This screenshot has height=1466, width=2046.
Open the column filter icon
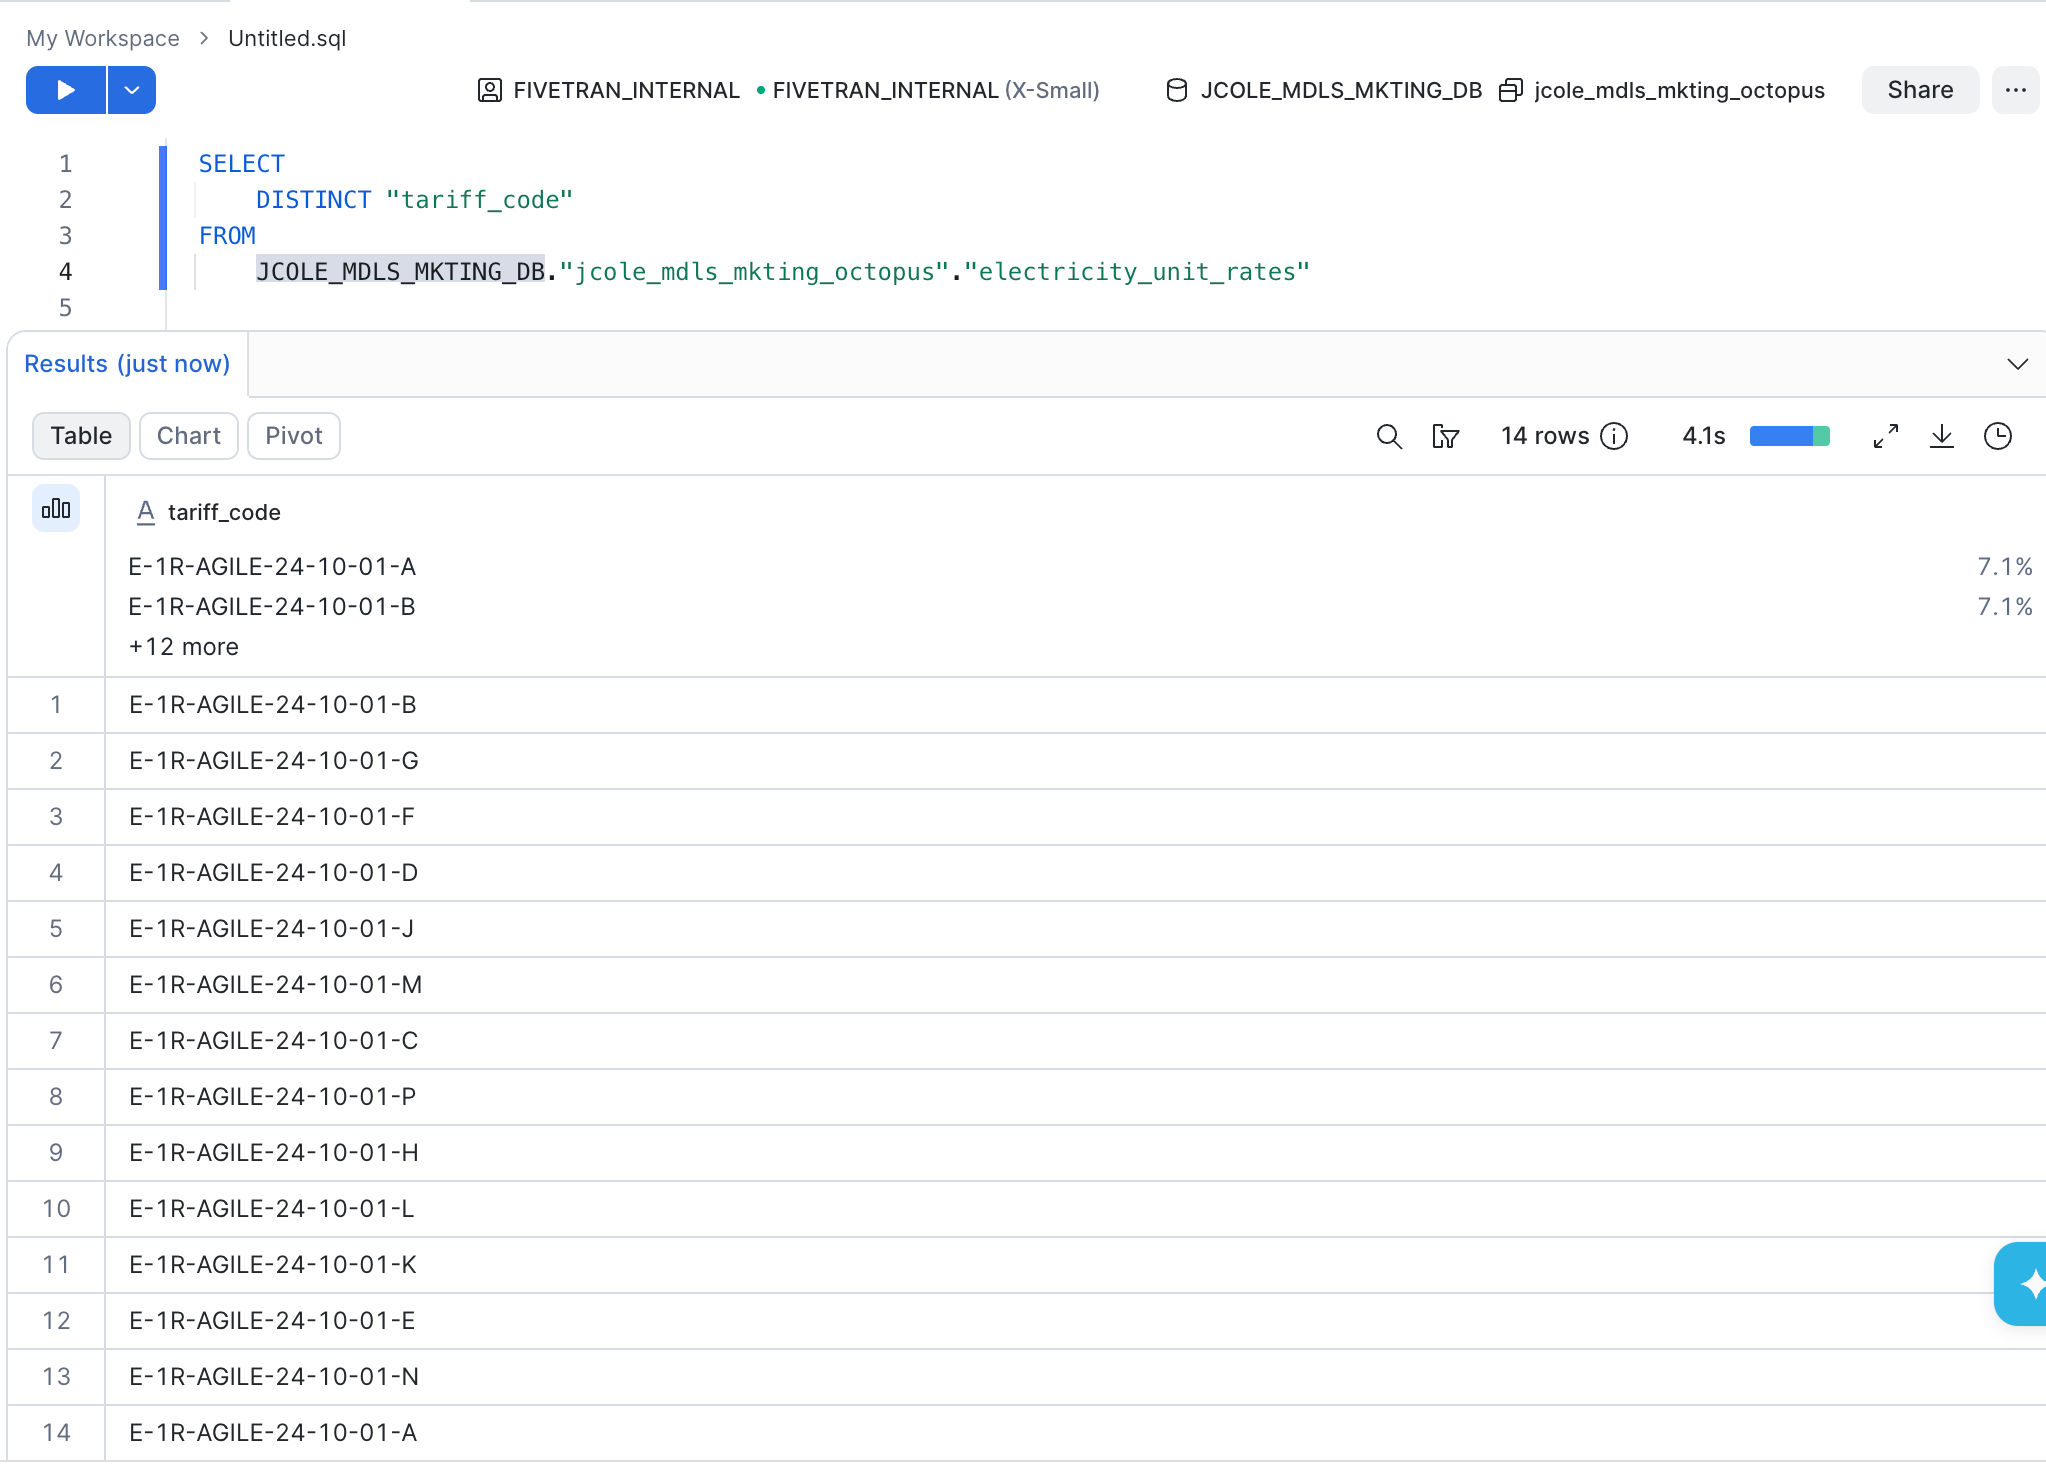(x=1446, y=436)
